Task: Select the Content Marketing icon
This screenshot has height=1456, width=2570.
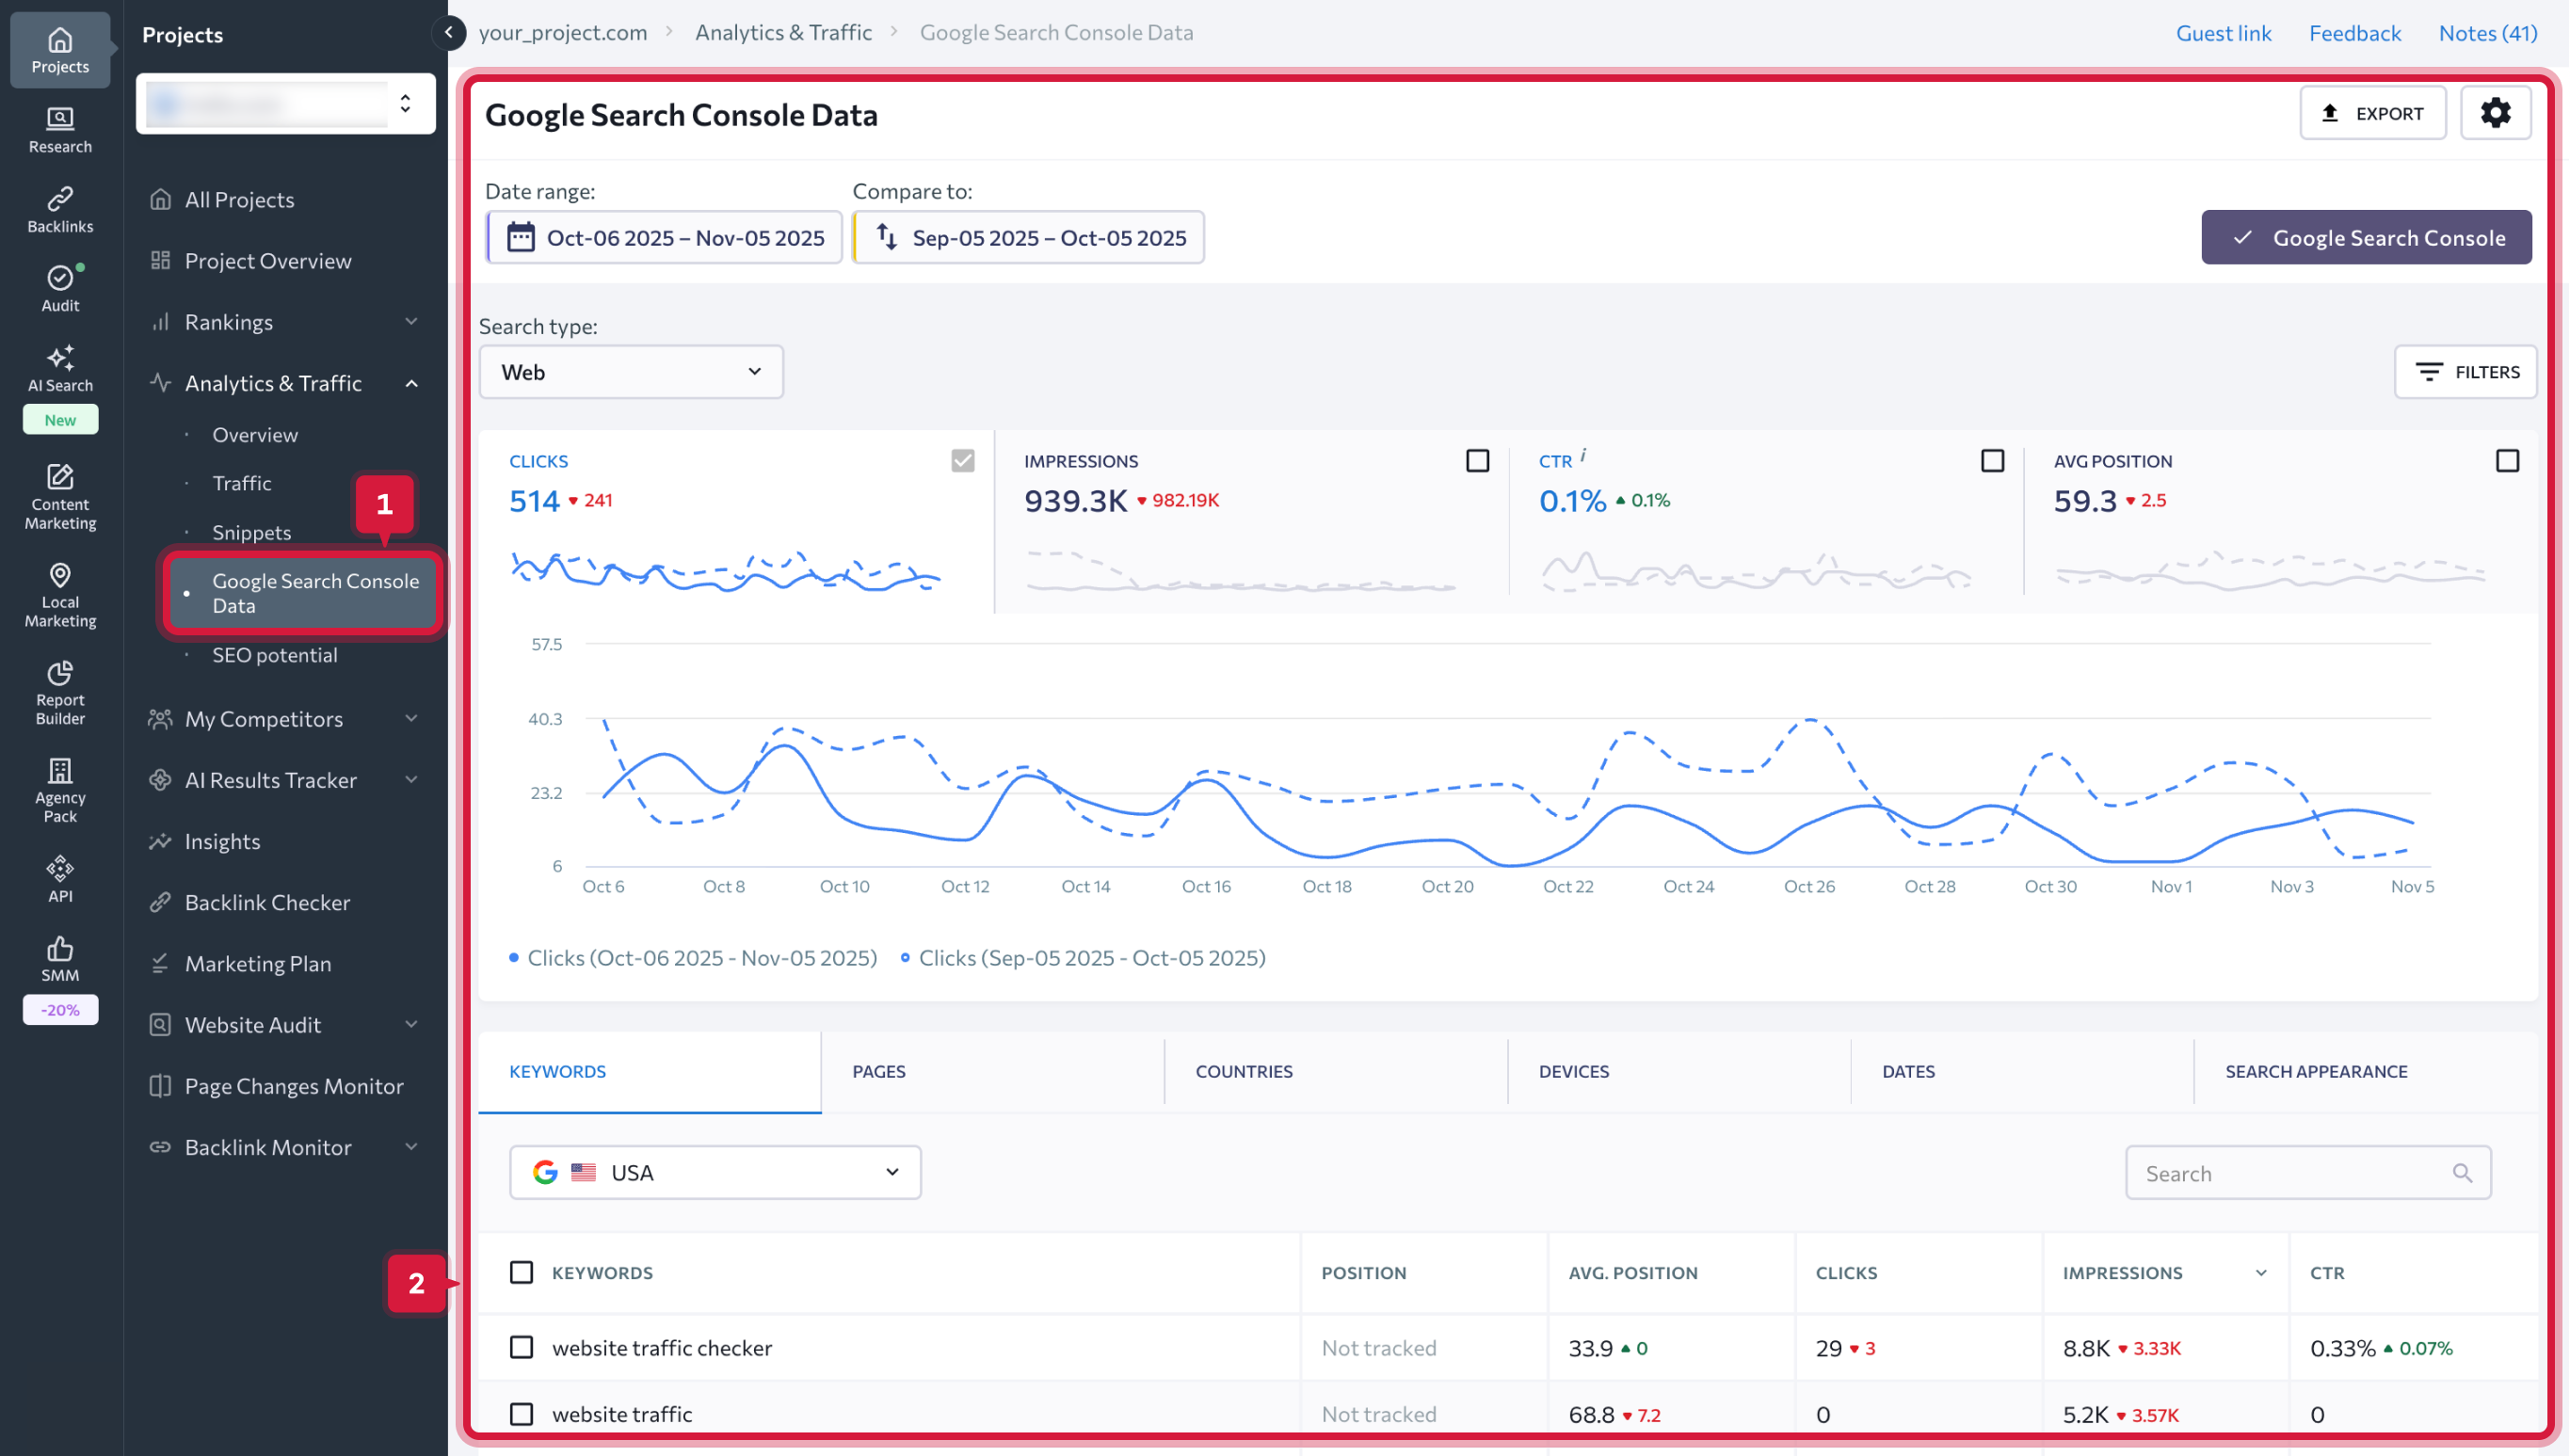Action: tap(60, 496)
